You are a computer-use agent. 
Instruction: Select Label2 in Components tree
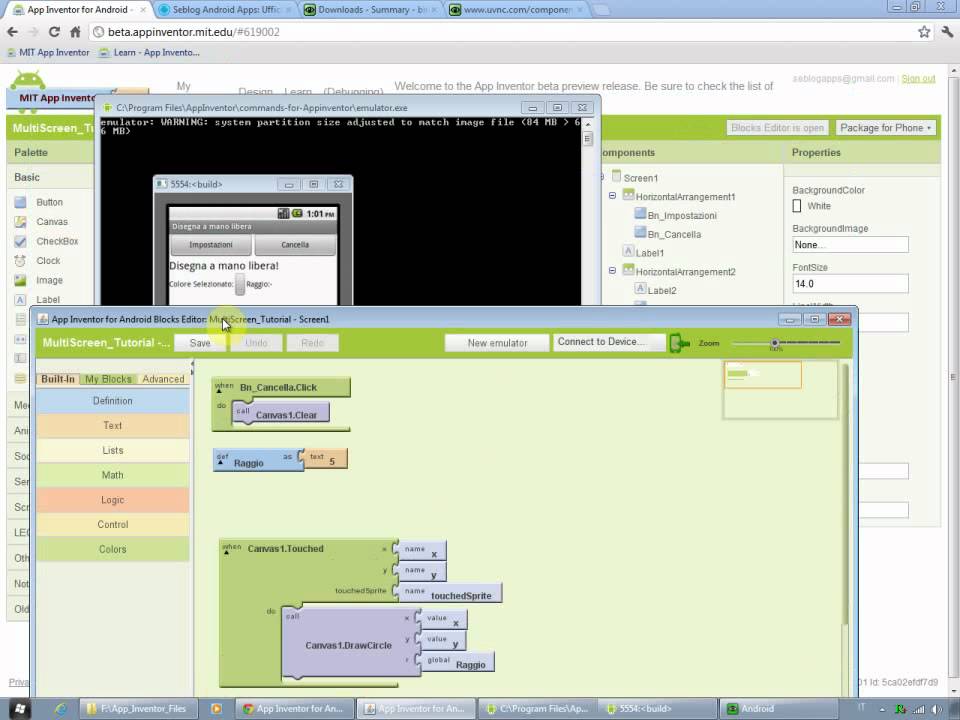655,290
